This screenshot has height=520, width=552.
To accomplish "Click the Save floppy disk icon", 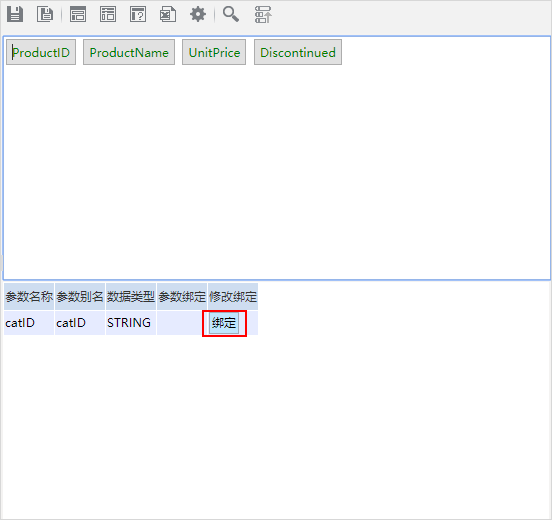I will 15,14.
